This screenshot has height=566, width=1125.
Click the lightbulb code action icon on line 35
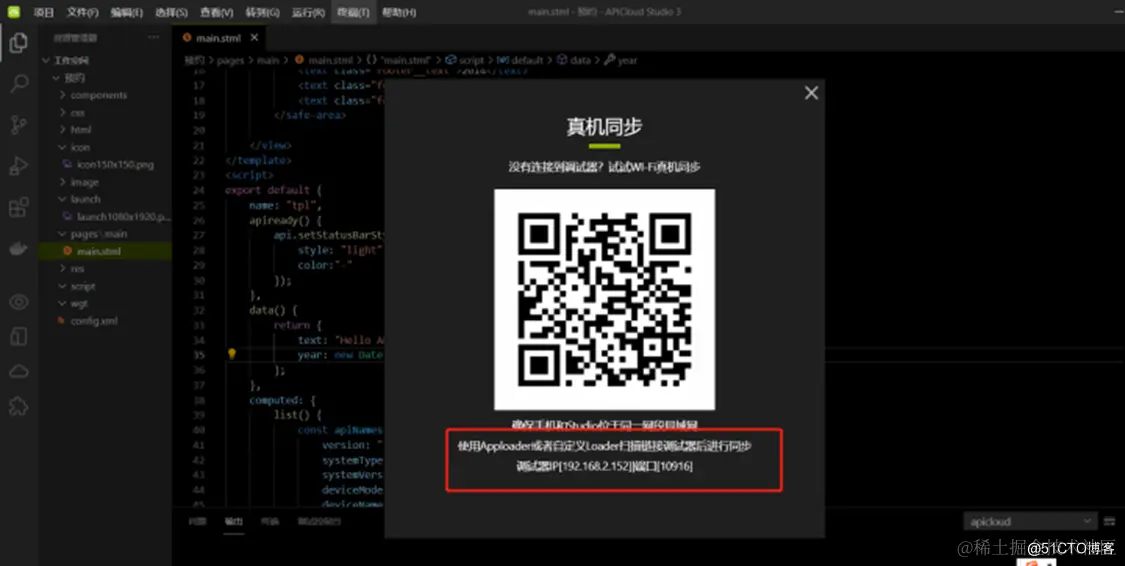(232, 354)
